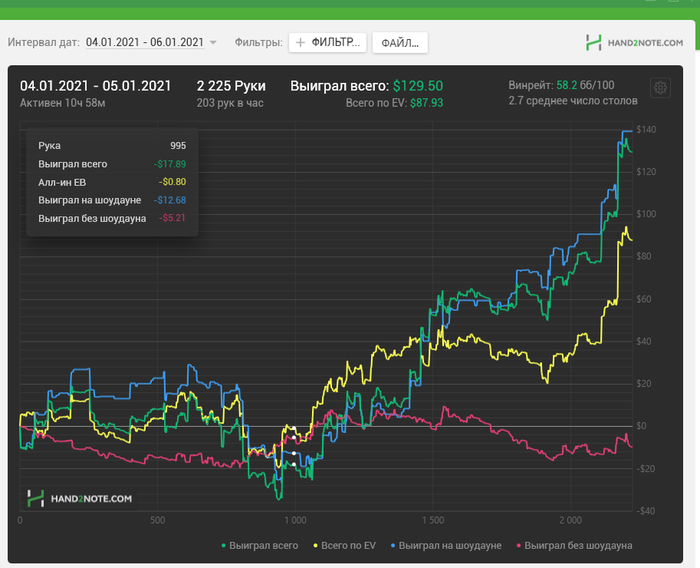Click the '2.7 среднее число столов' text
Screen dimensions: 700x568
573,101
